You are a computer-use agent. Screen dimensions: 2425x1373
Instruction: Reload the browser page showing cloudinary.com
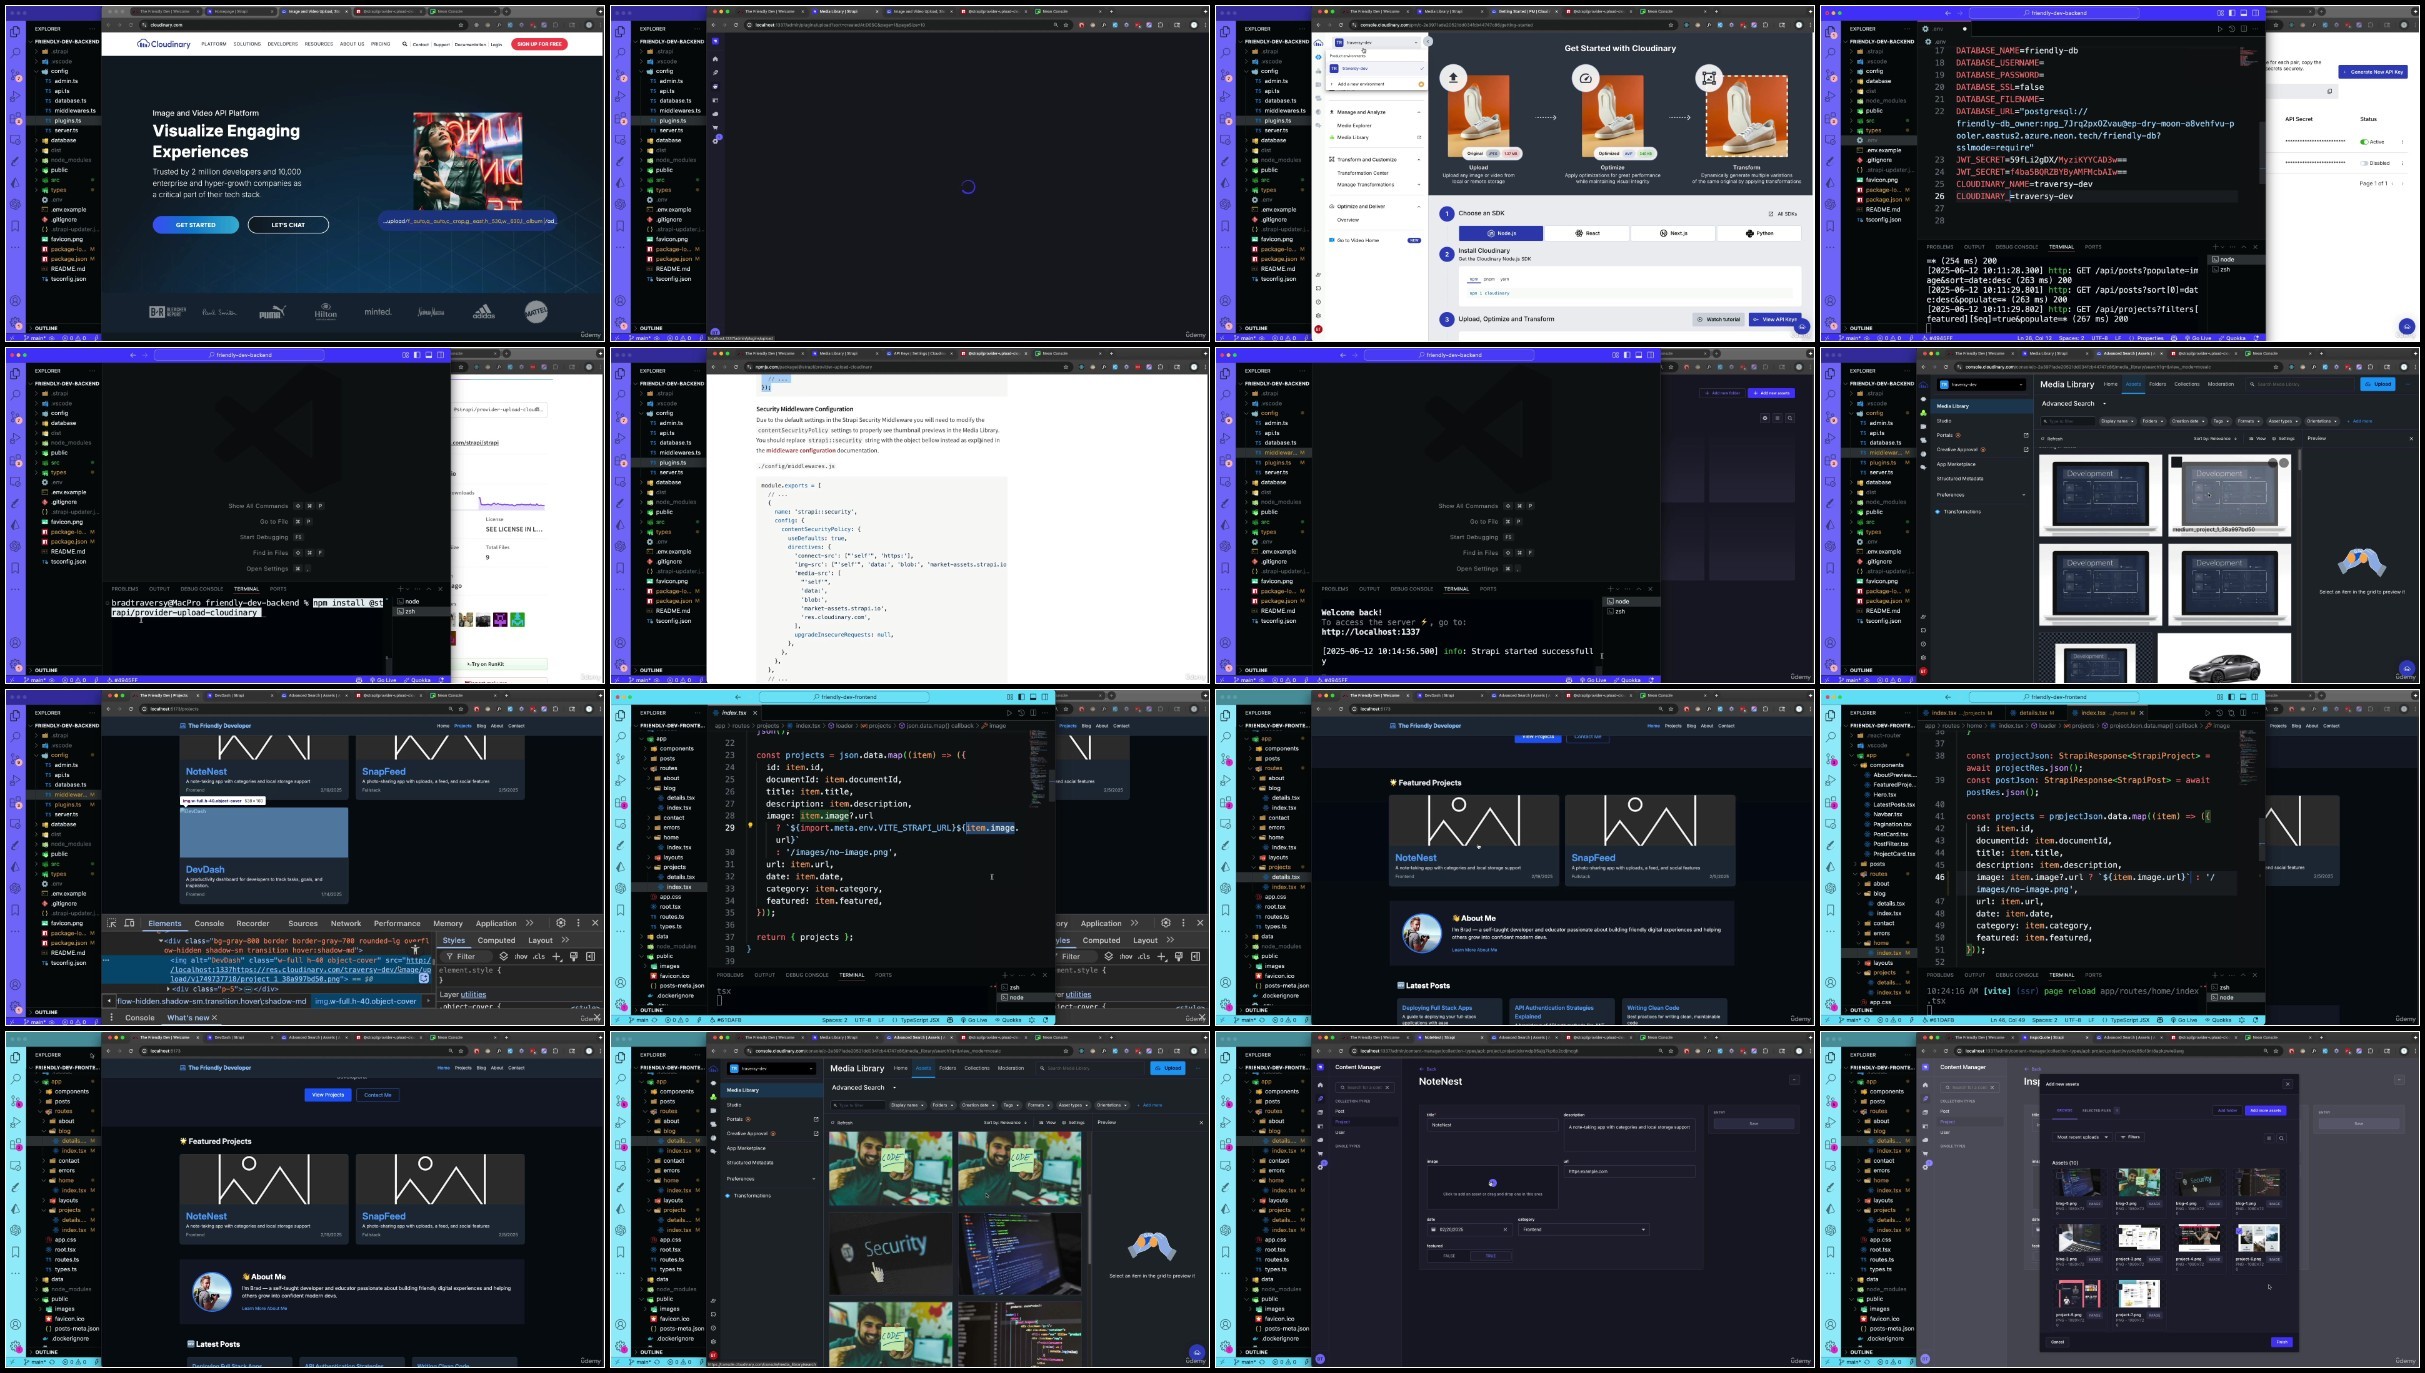(x=132, y=25)
